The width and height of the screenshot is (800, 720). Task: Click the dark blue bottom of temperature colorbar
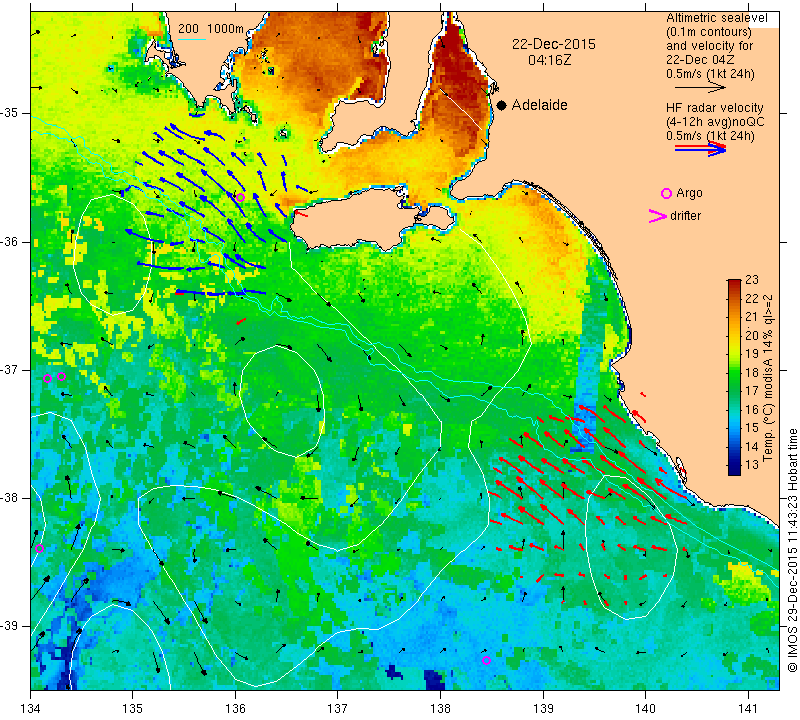click(734, 470)
